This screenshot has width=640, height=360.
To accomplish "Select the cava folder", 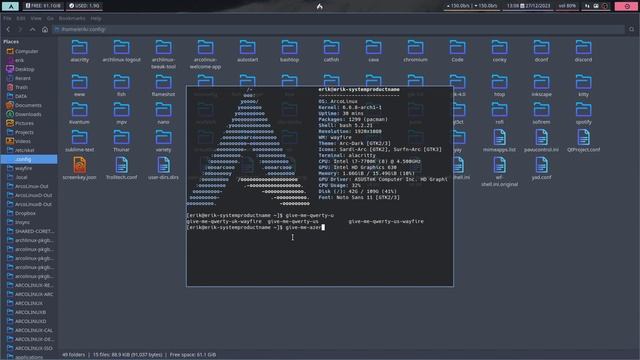I will point(373,51).
